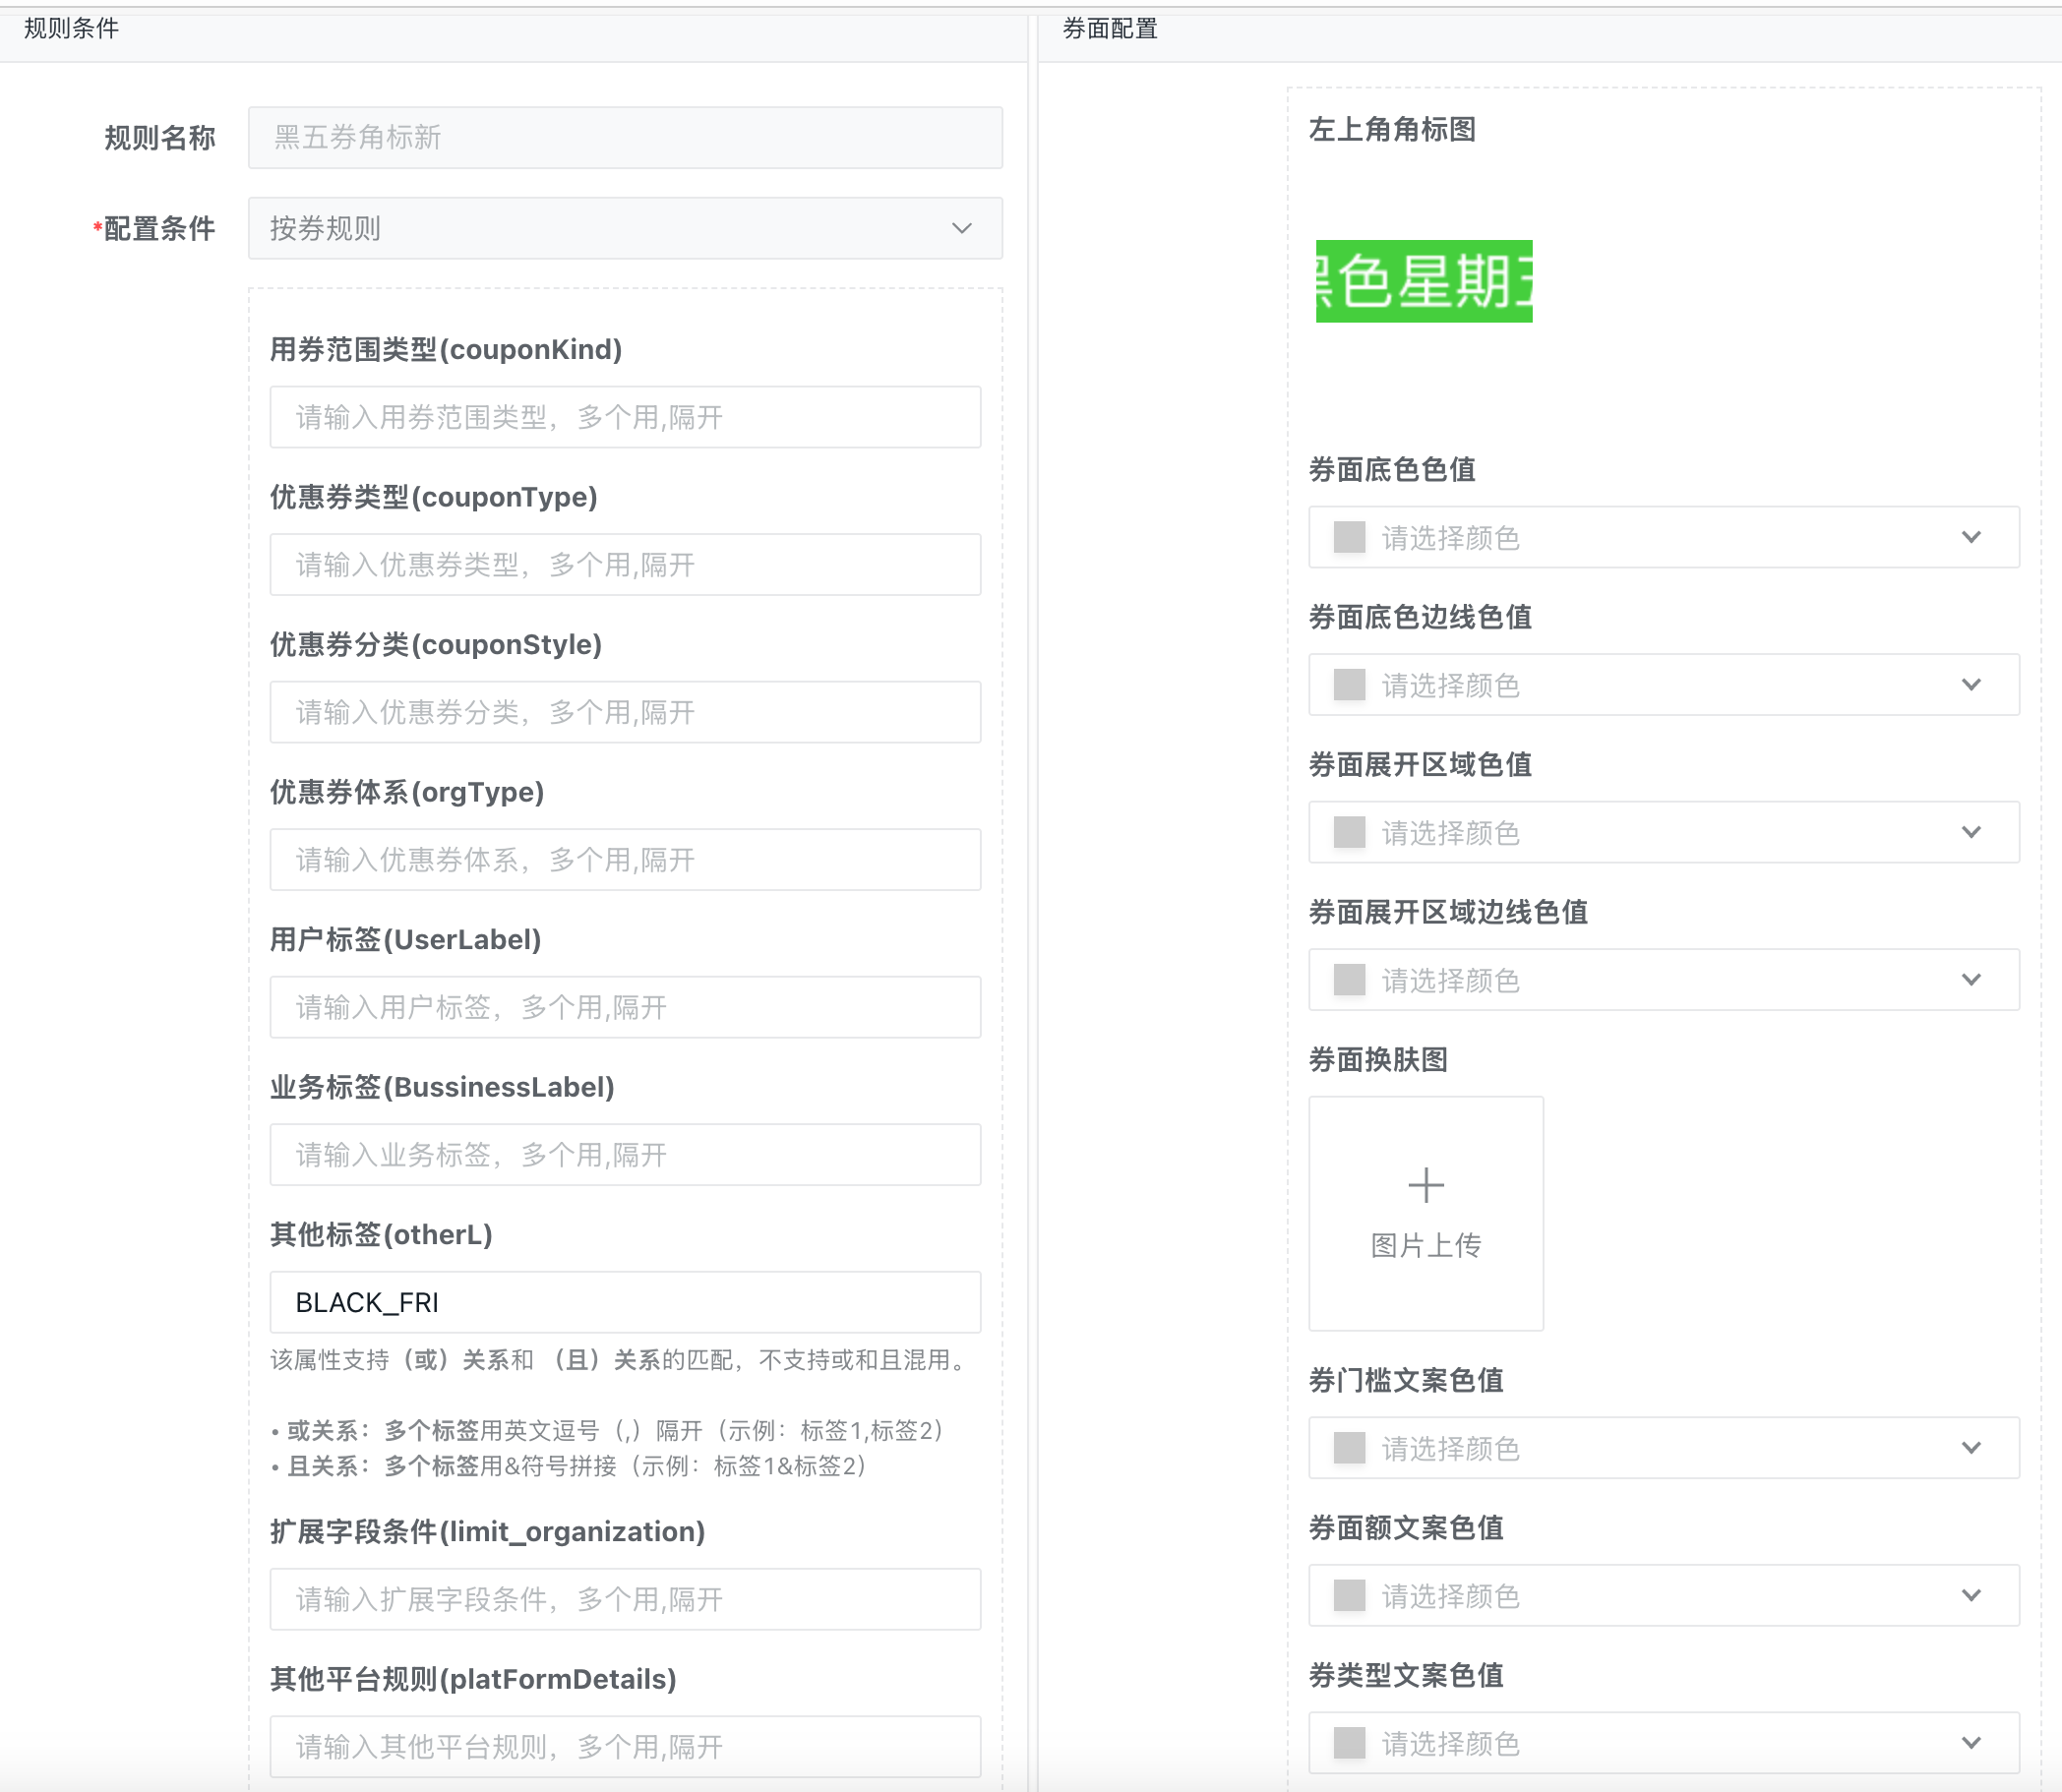Click the UserLabel 用户标签 input field
The image size is (2062, 1792).
(625, 1007)
